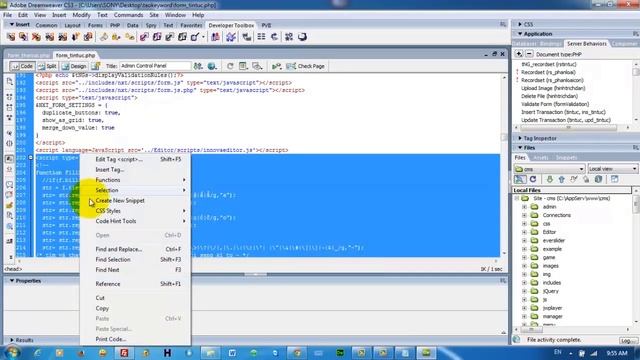The height and width of the screenshot is (360, 640).
Task: Open the Local view dropdown
Action: click(x=612, y=169)
